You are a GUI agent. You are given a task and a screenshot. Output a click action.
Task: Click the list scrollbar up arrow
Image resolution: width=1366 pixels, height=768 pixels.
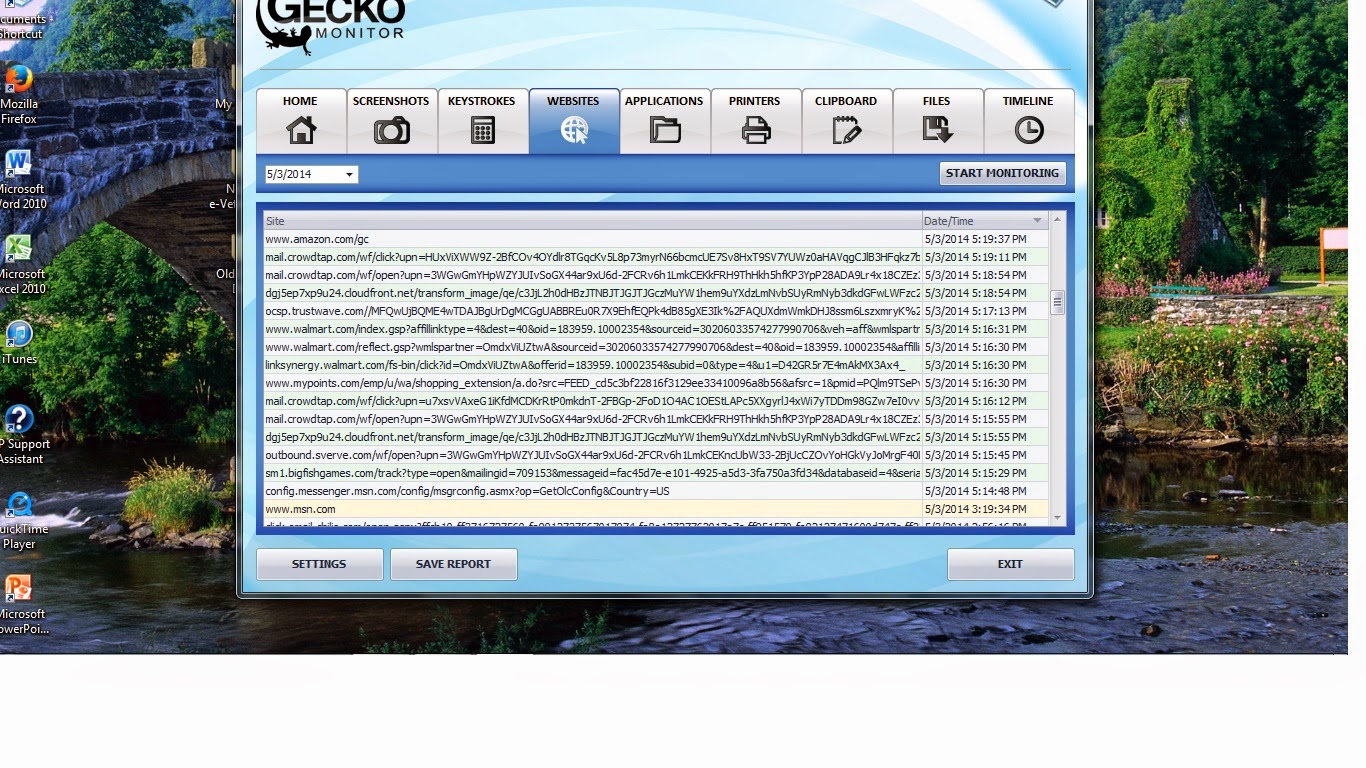click(x=1057, y=219)
